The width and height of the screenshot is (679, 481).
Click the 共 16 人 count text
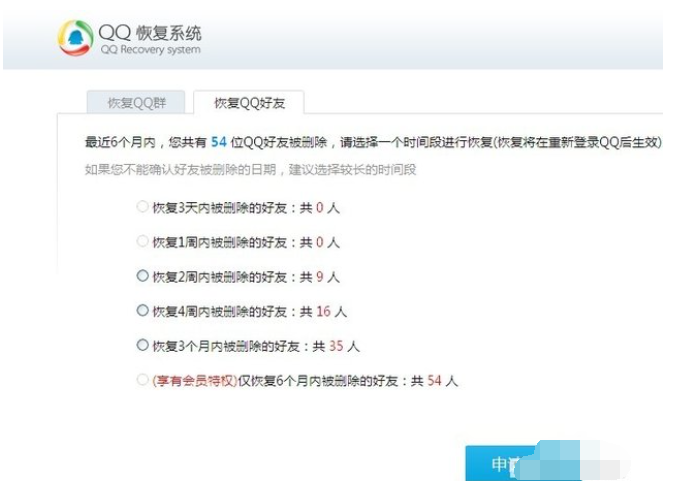[323, 311]
